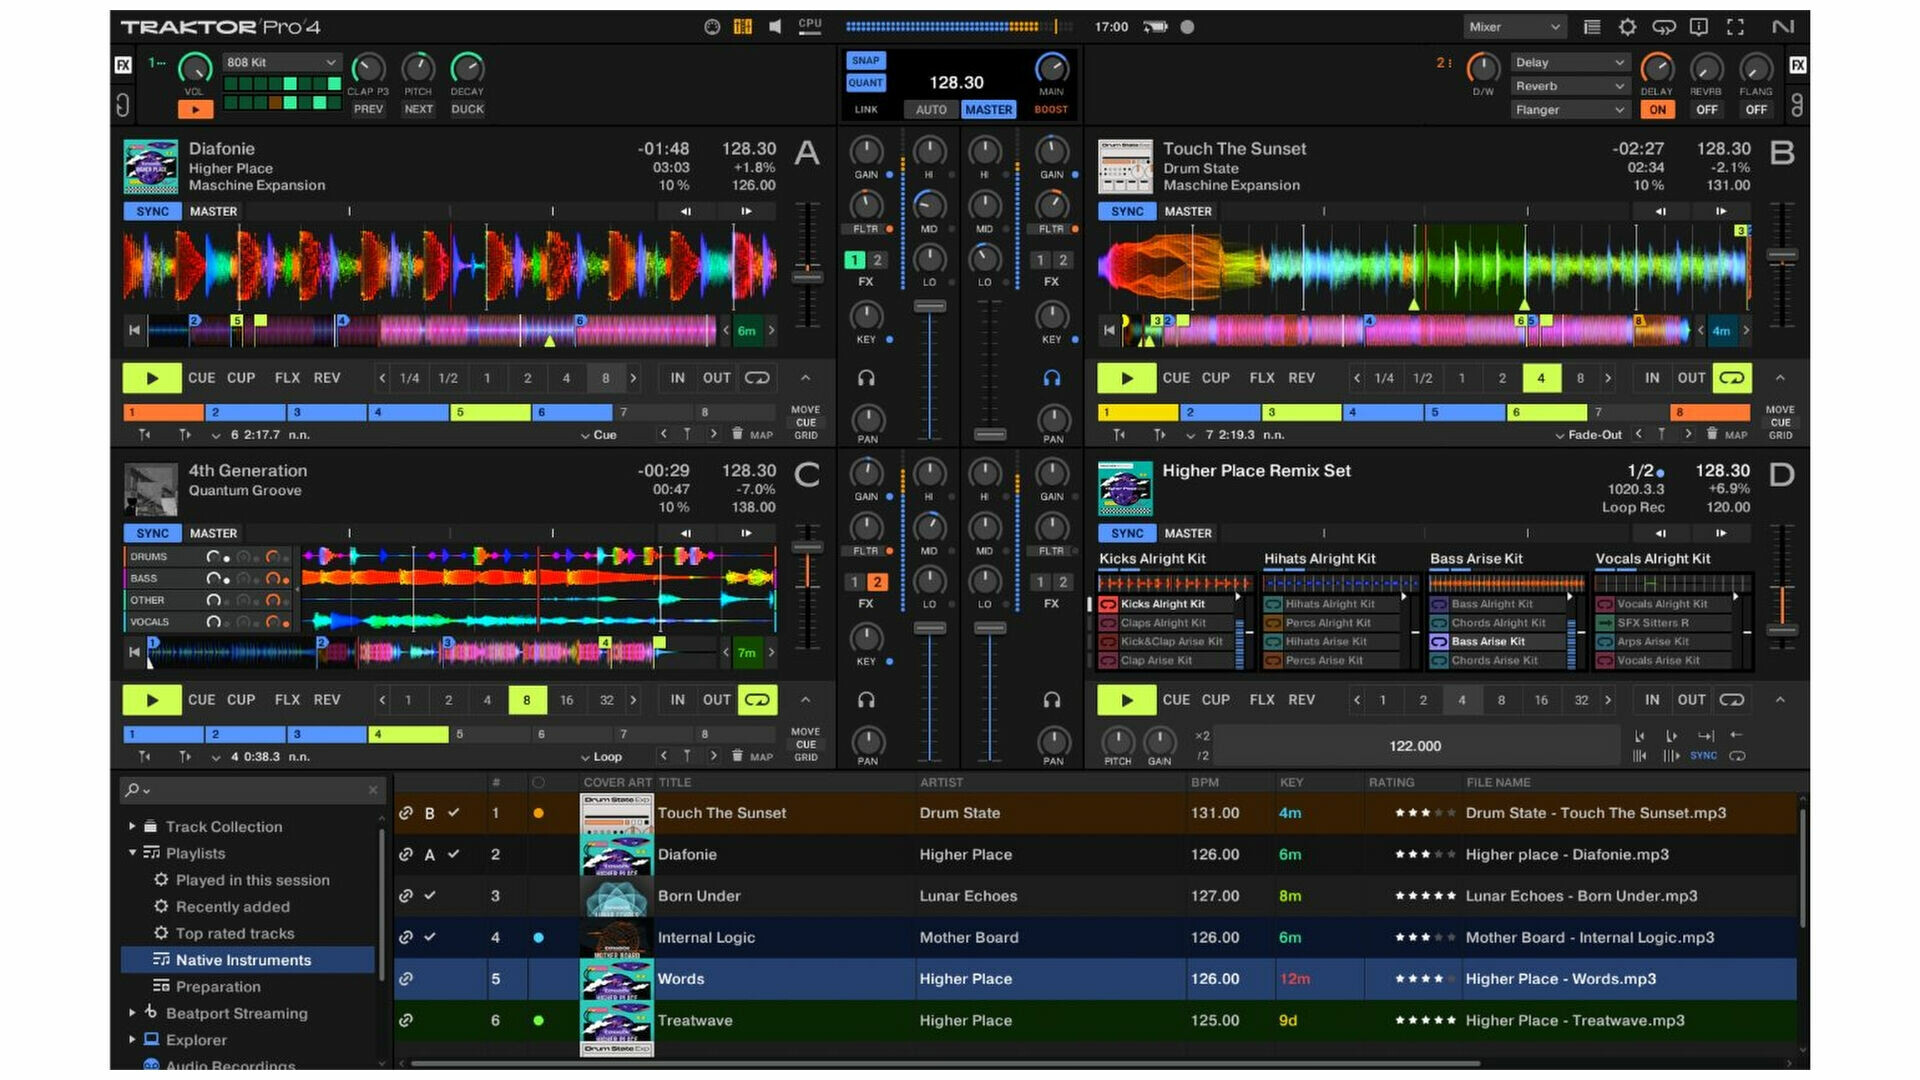The image size is (1920, 1080).
Task: Click the right FX panel toggle icon
Action: click(x=1797, y=65)
